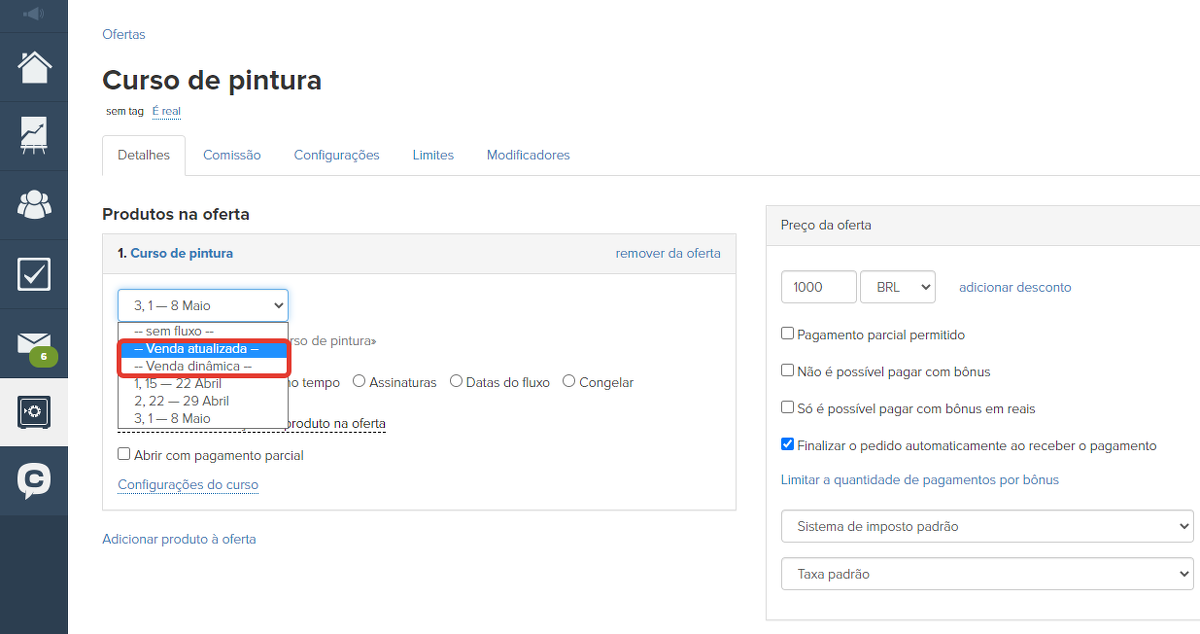Click the home icon in sidebar
The height and width of the screenshot is (634, 1200).
coord(34,66)
